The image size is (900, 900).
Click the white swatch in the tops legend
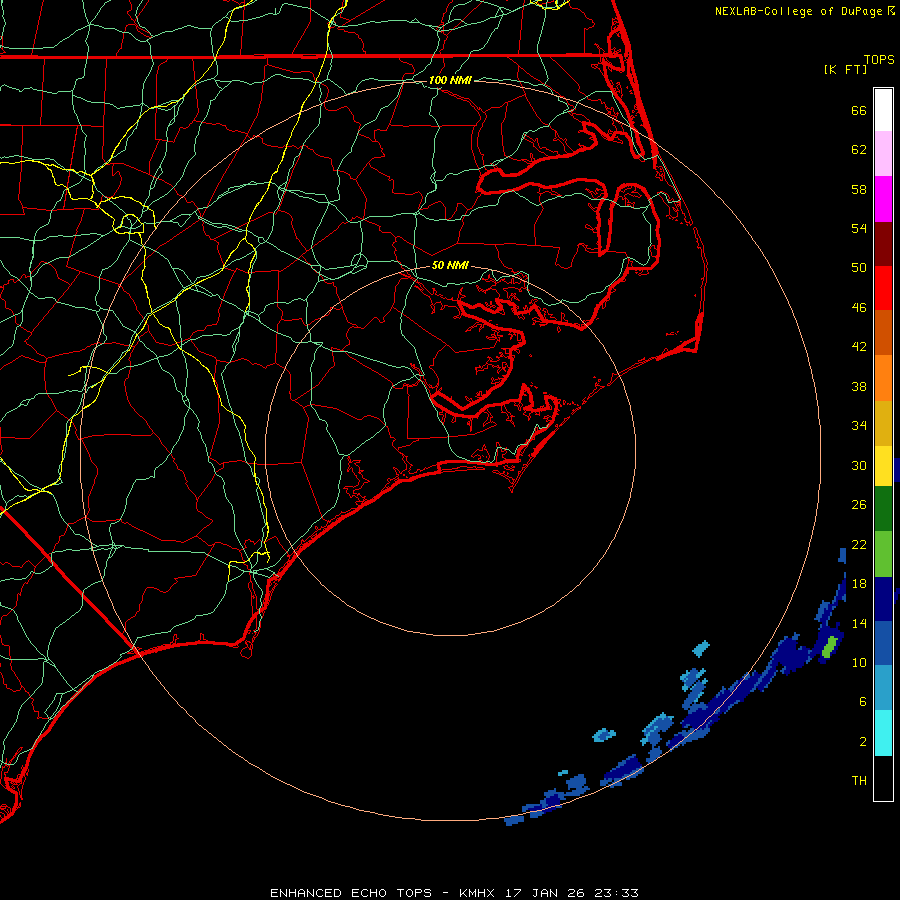tap(883, 110)
